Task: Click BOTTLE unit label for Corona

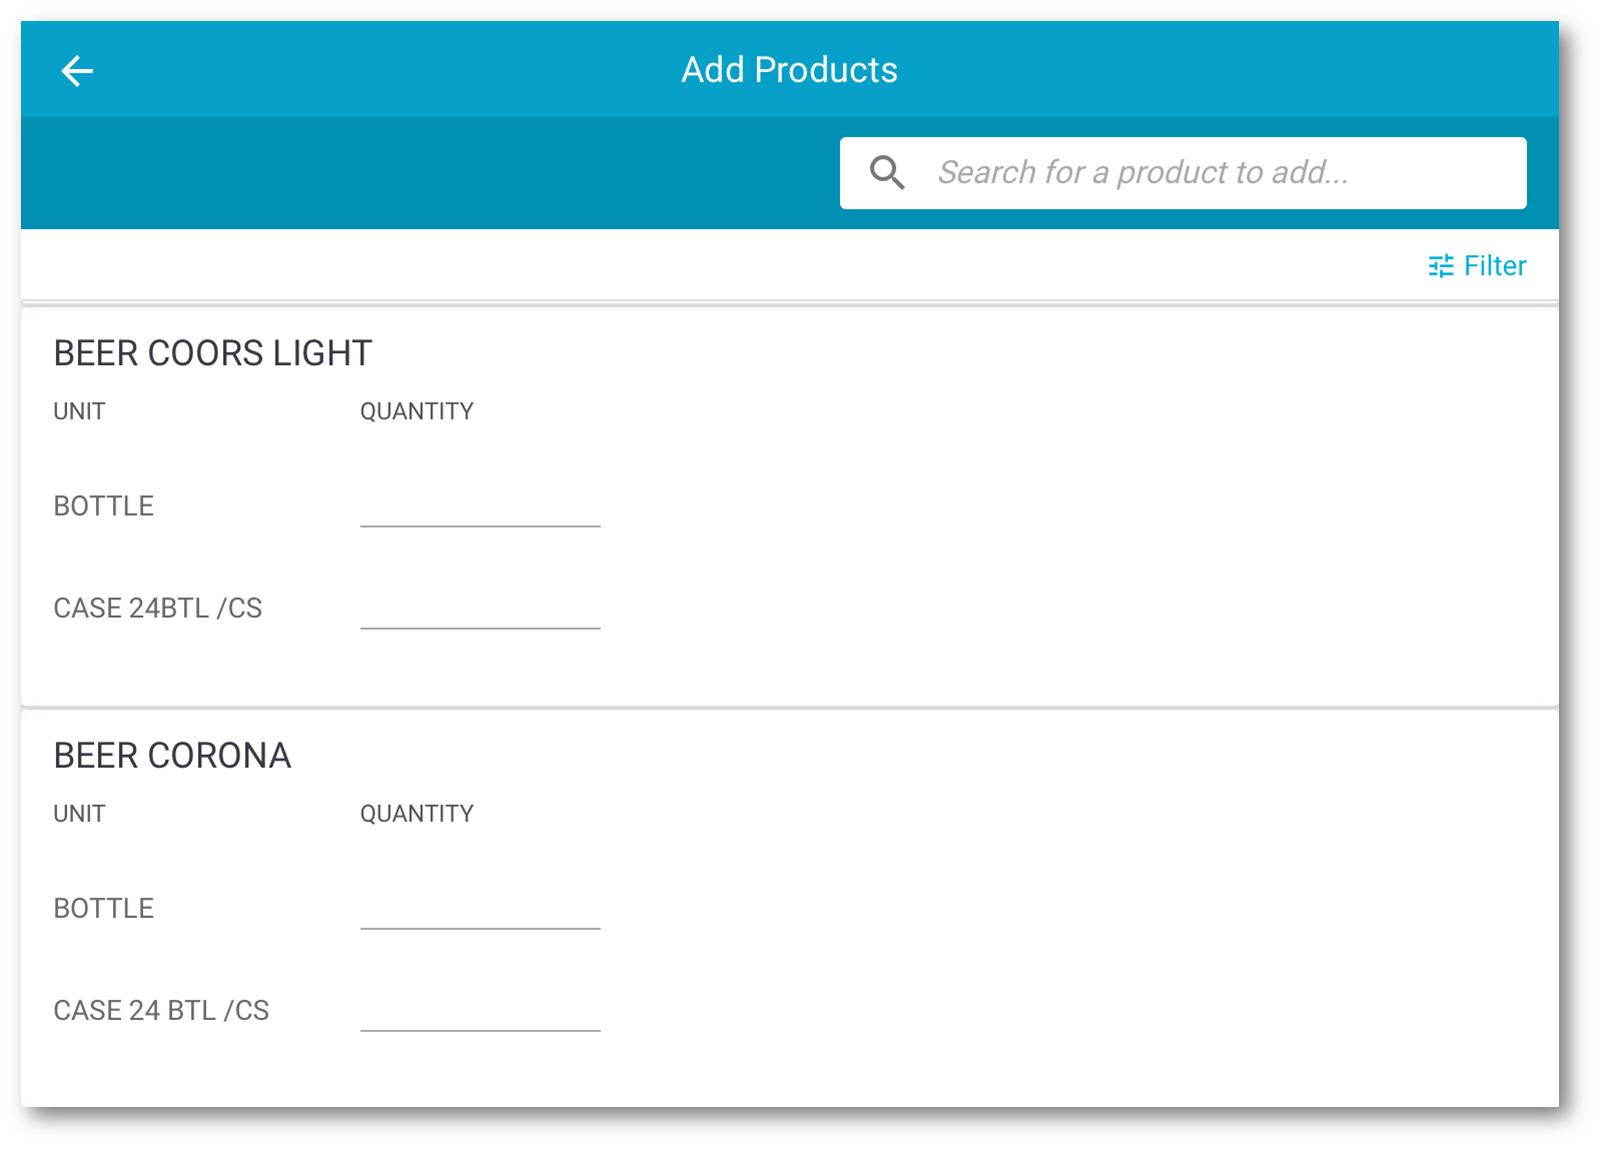Action: [x=104, y=908]
